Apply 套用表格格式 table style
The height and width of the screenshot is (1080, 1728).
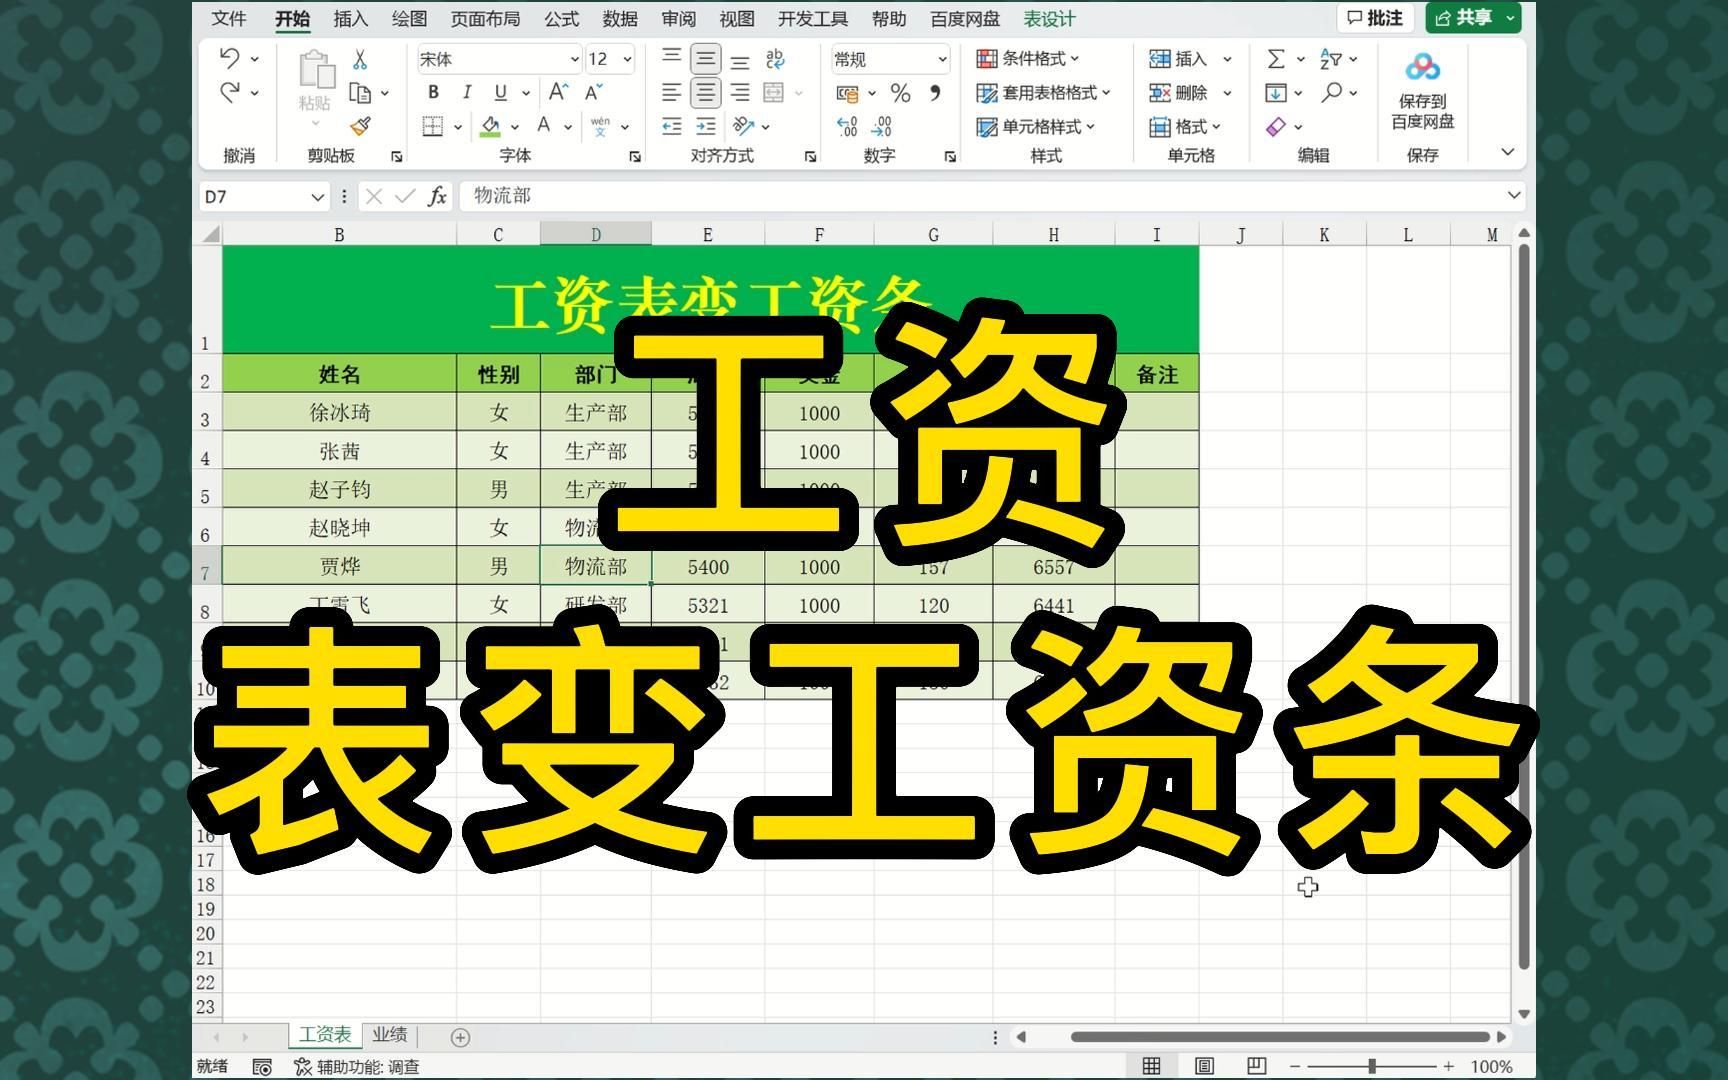1042,92
